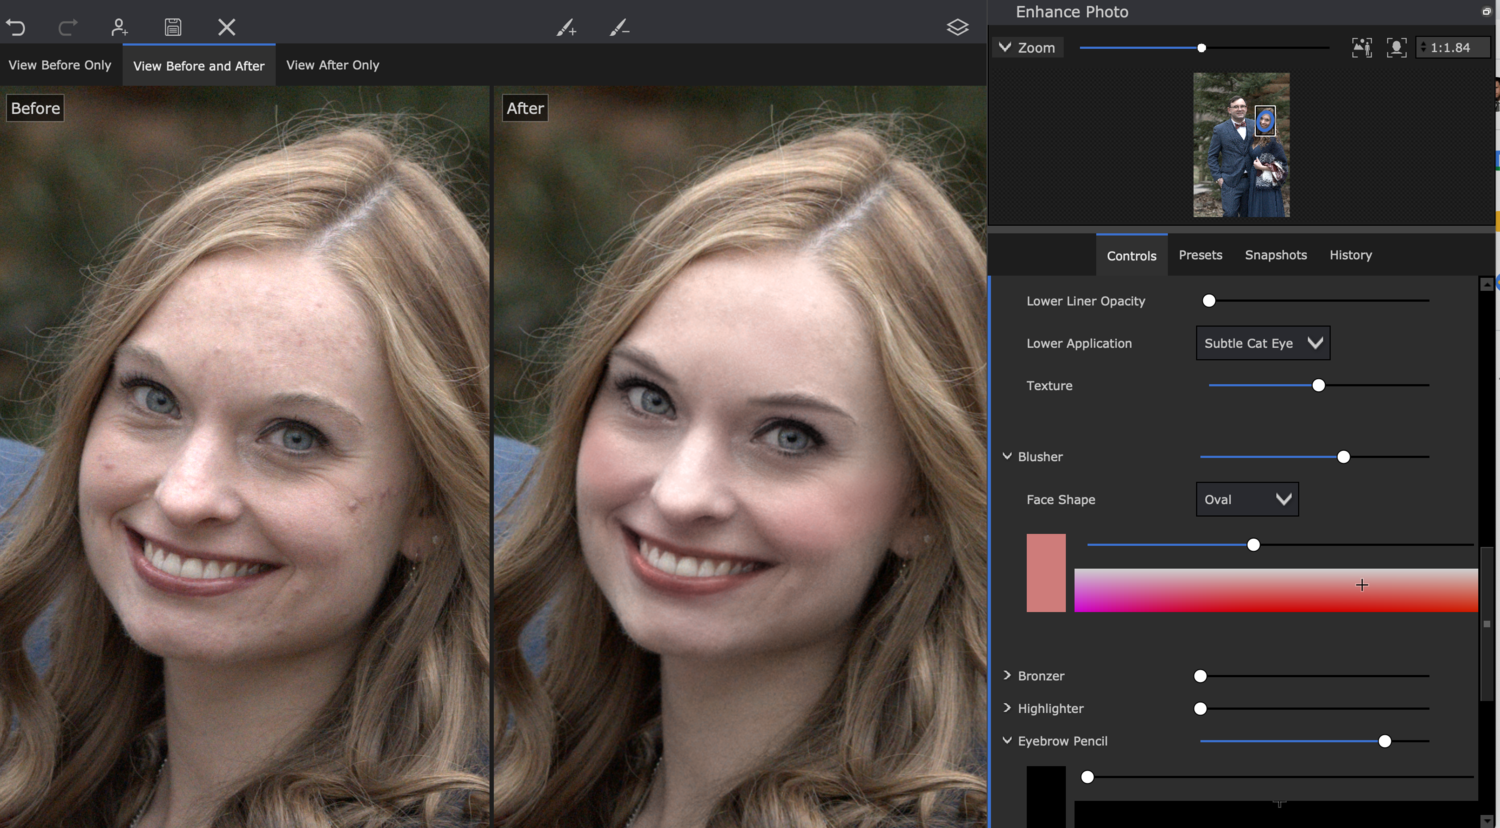This screenshot has height=828, width=1500.
Task: Save the photo with the disk icon
Action: click(173, 27)
